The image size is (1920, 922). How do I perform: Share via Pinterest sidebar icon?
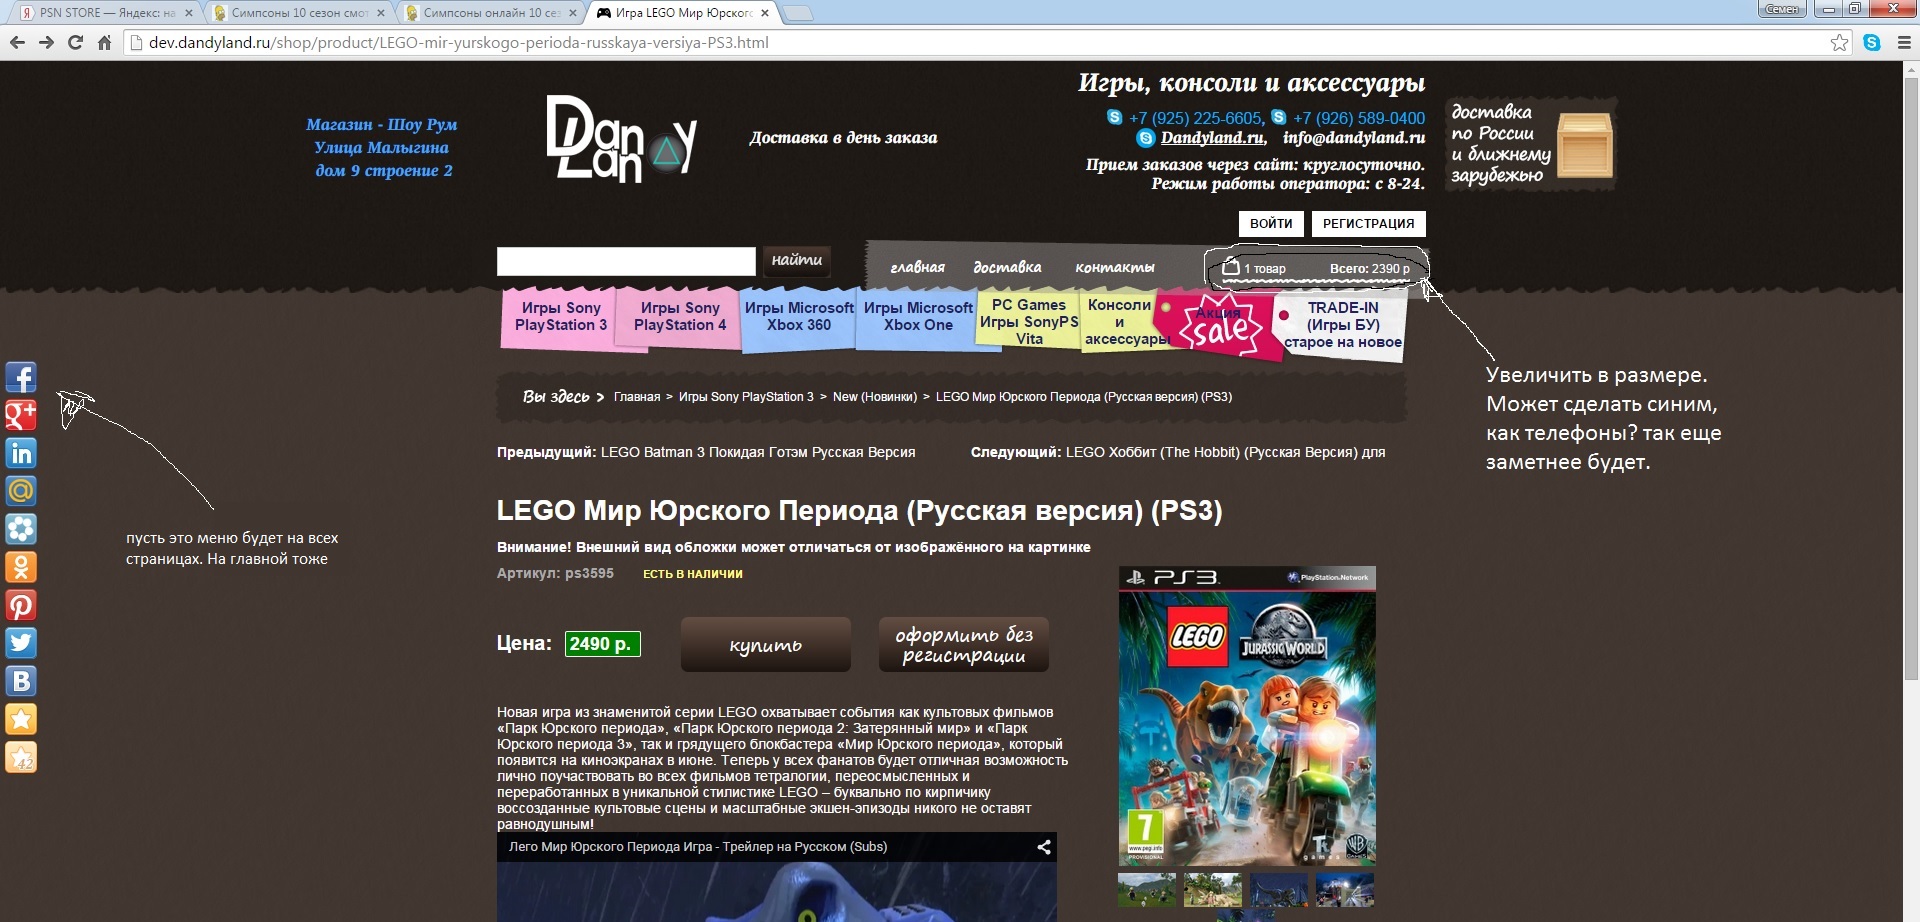(x=21, y=605)
